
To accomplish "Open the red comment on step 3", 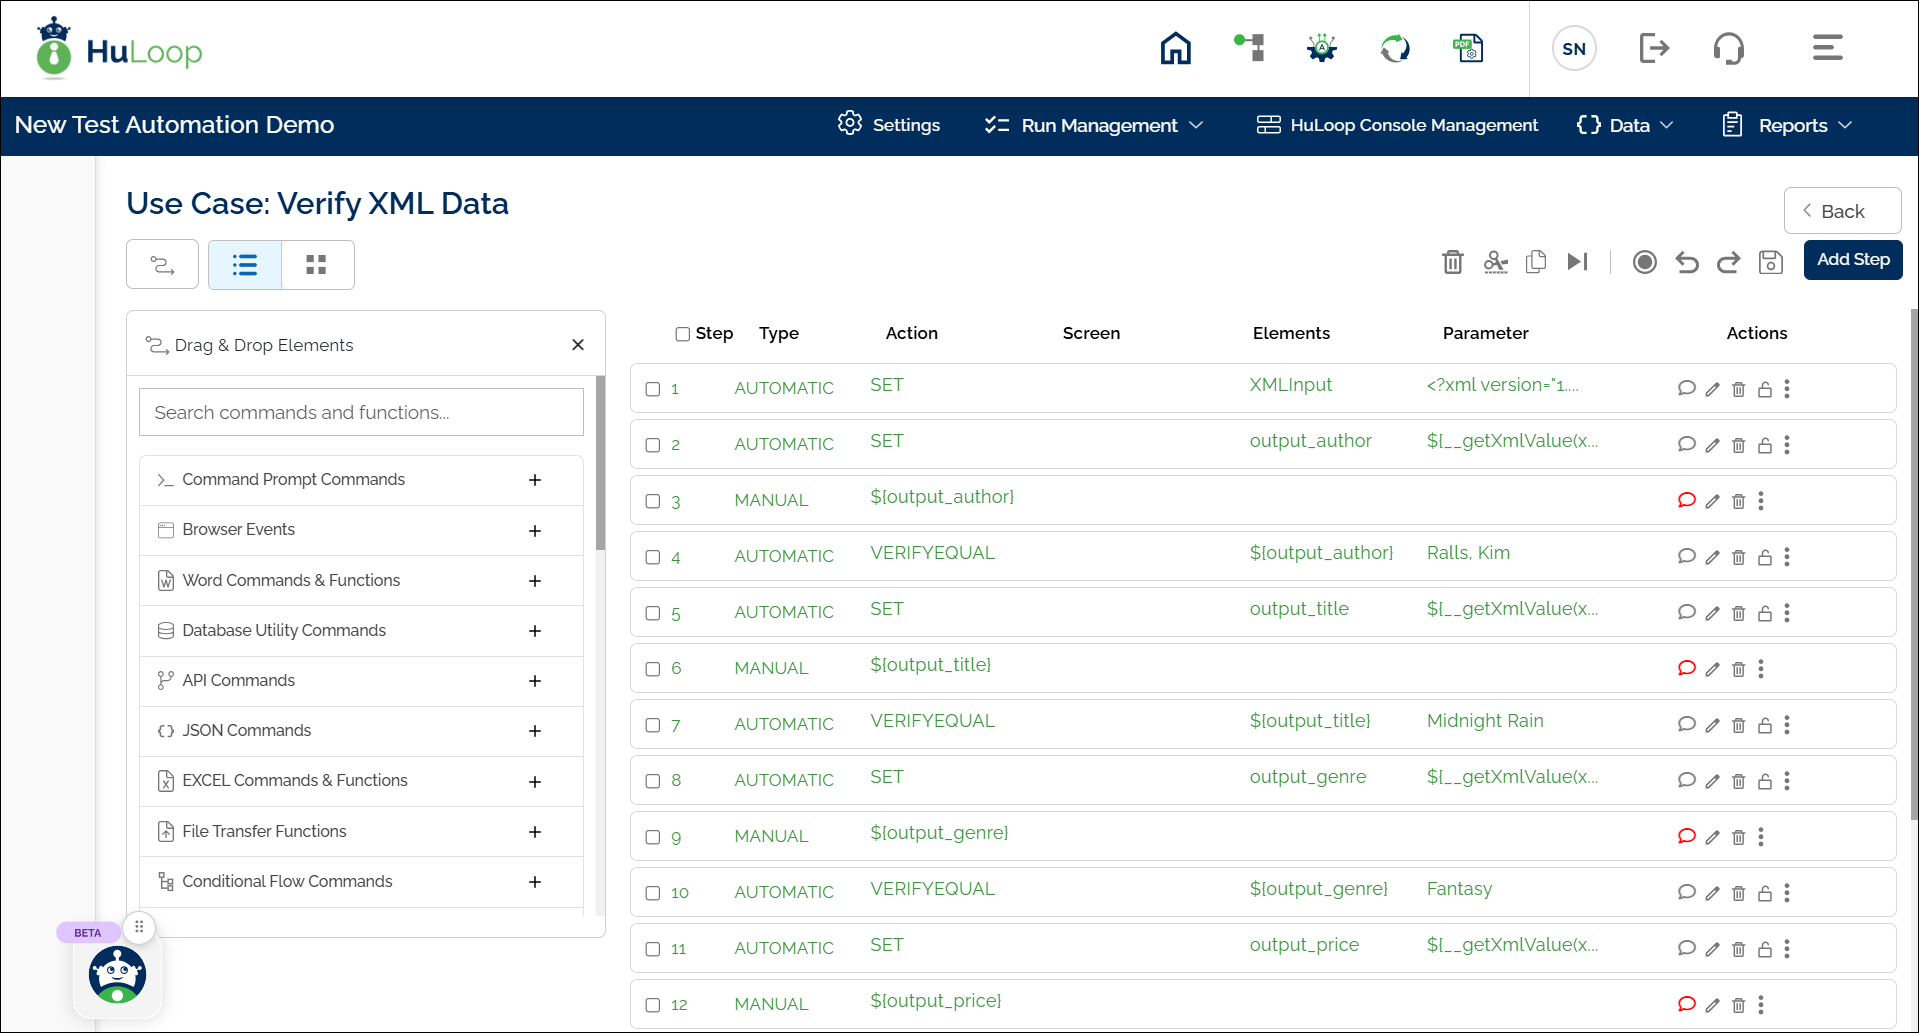I will coord(1686,500).
